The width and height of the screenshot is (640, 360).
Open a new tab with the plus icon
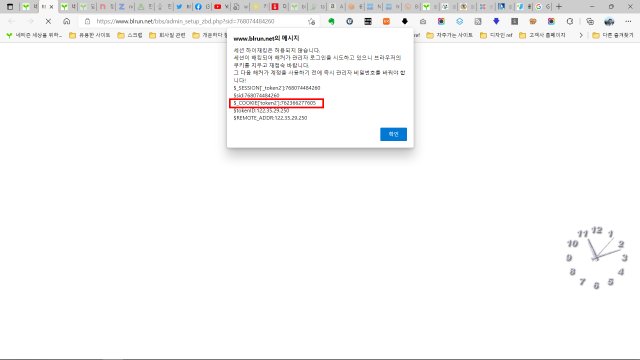pyautogui.click(x=559, y=7)
